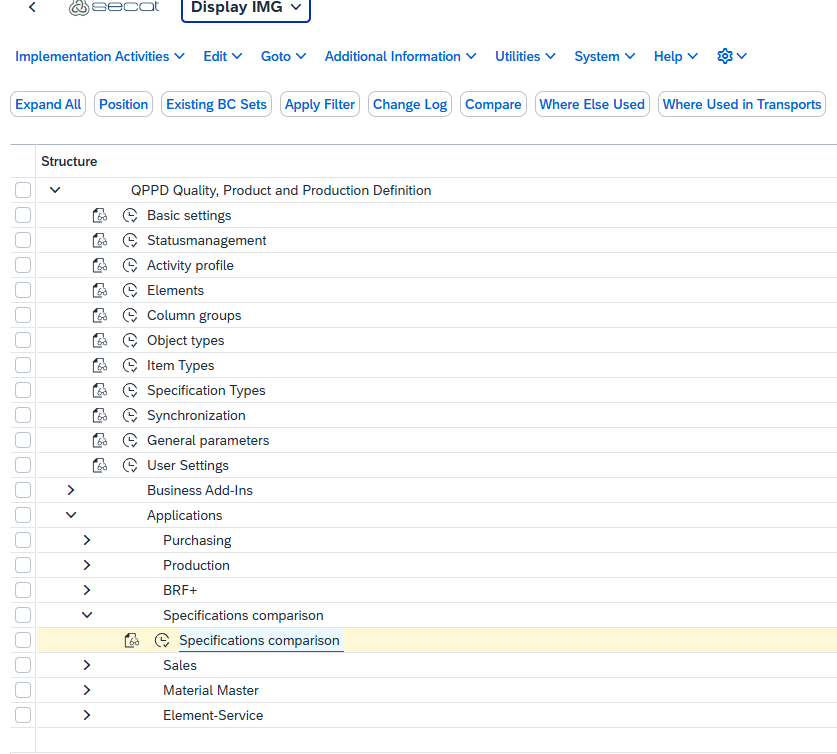Image resolution: width=837 pixels, height=754 pixels.
Task: Click Where Used in Transports button
Action: click(x=741, y=104)
